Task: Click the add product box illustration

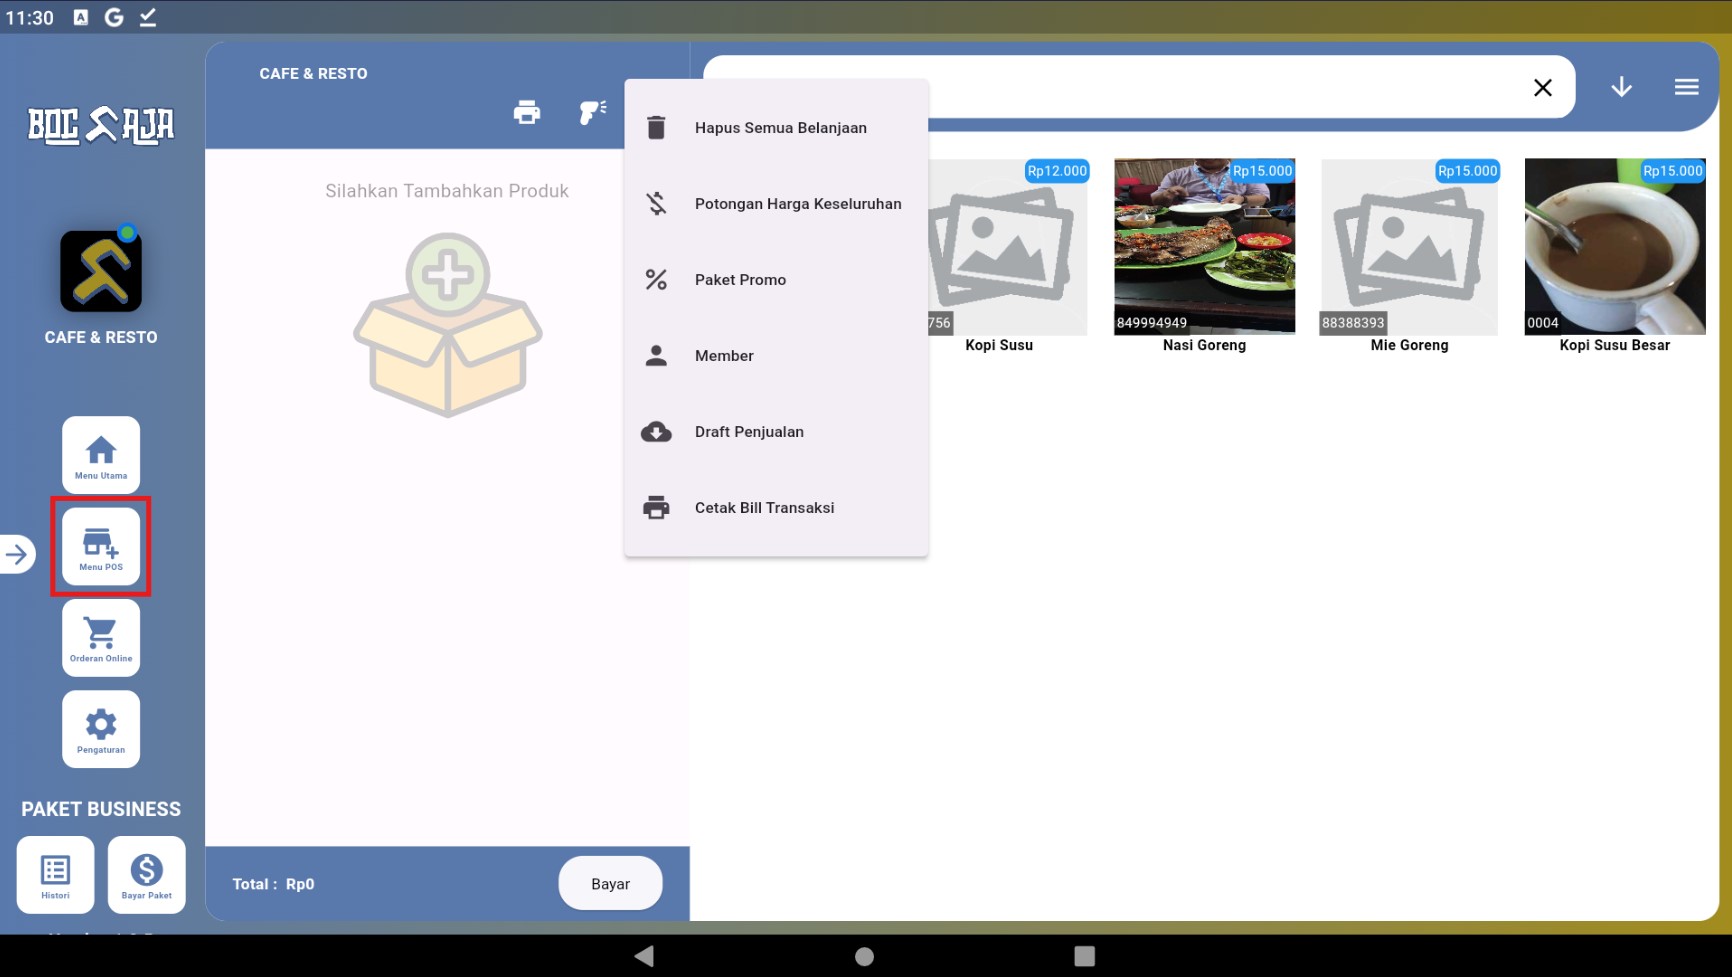Action: pyautogui.click(x=447, y=325)
